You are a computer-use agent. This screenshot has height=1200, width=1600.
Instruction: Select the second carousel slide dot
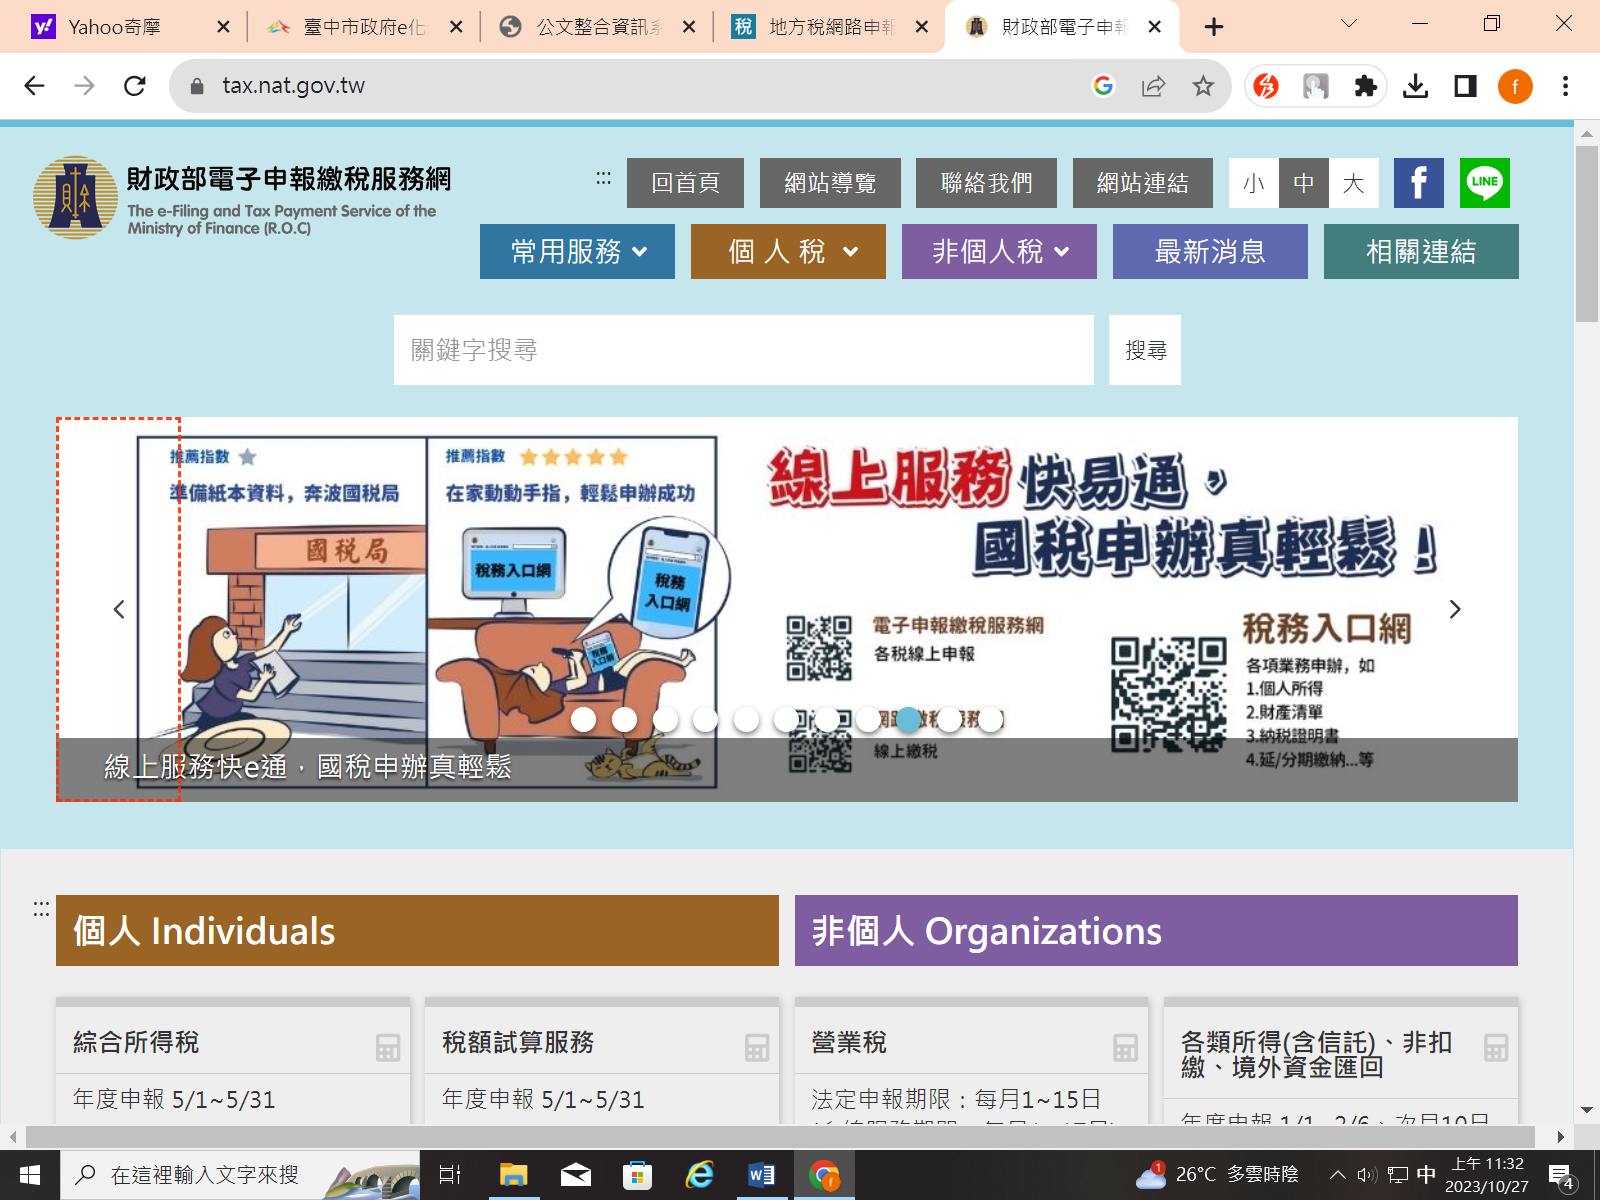pos(624,719)
